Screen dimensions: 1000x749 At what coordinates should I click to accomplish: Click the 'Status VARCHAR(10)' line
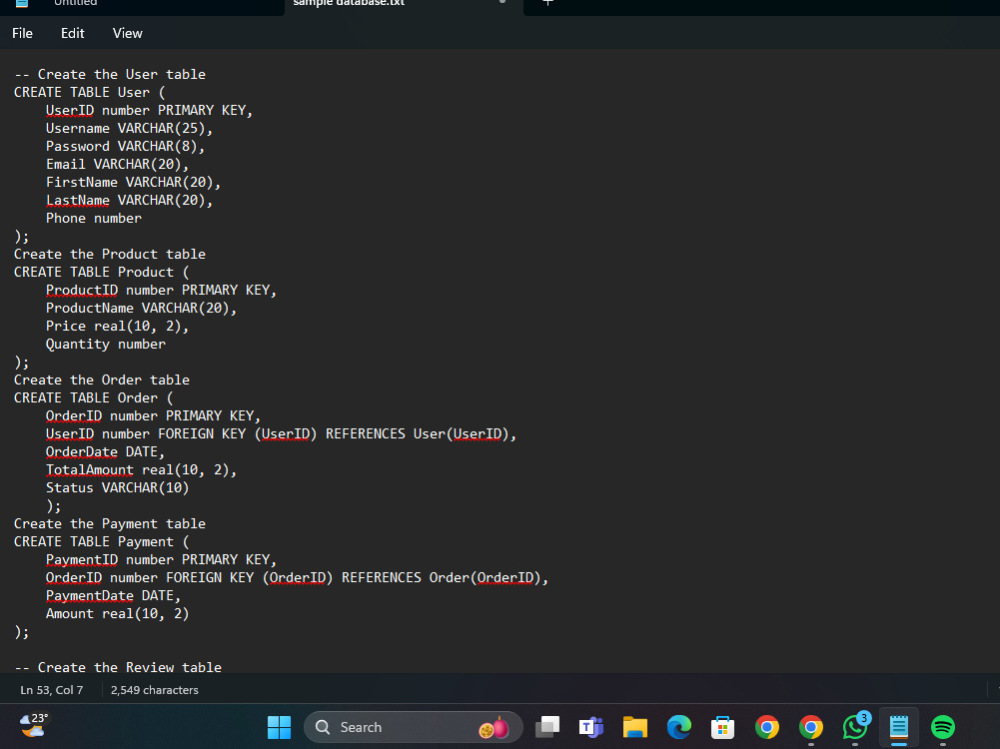117,488
